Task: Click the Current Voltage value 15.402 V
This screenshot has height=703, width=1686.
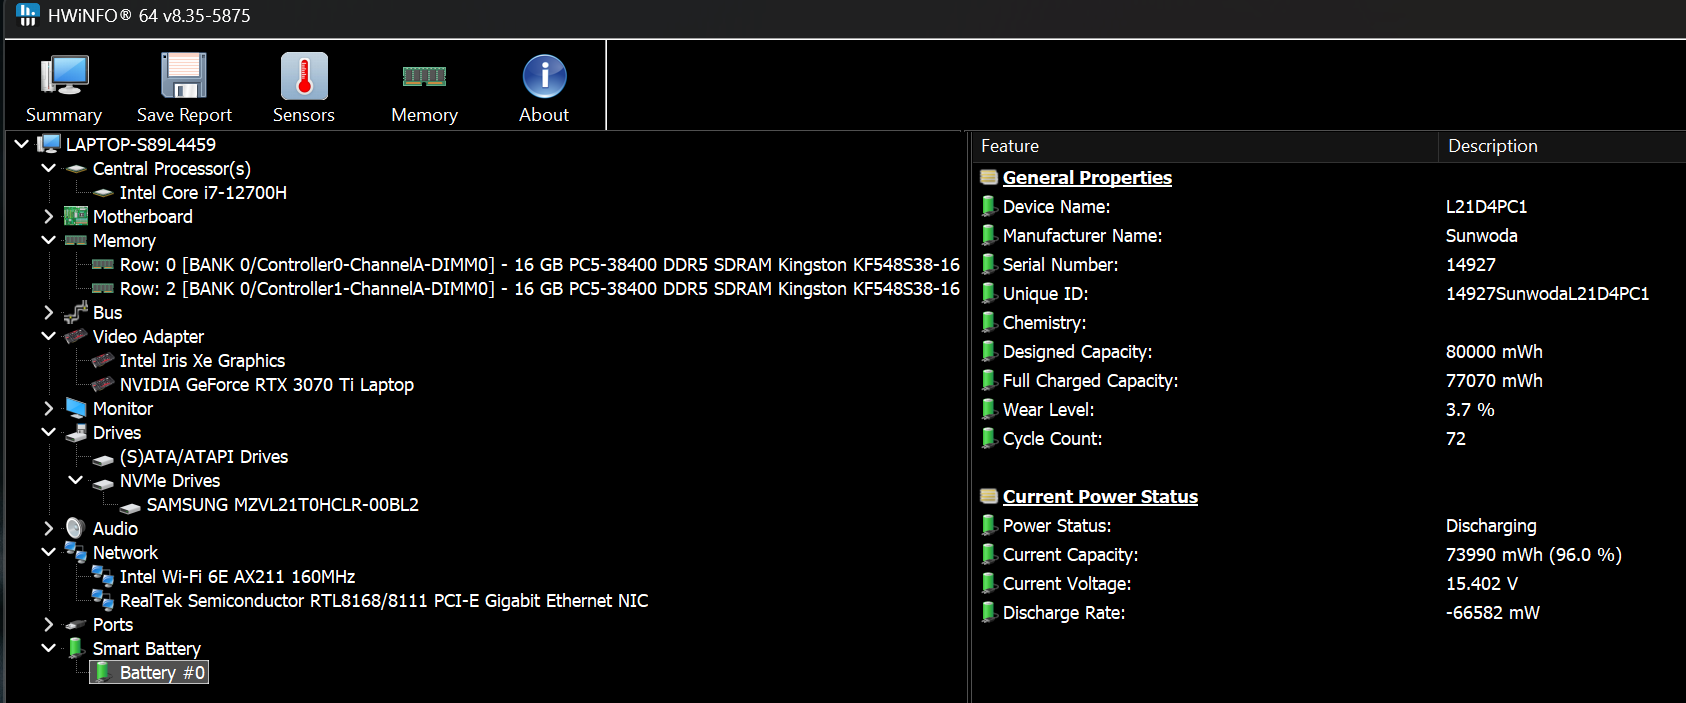Action: coord(1481,583)
